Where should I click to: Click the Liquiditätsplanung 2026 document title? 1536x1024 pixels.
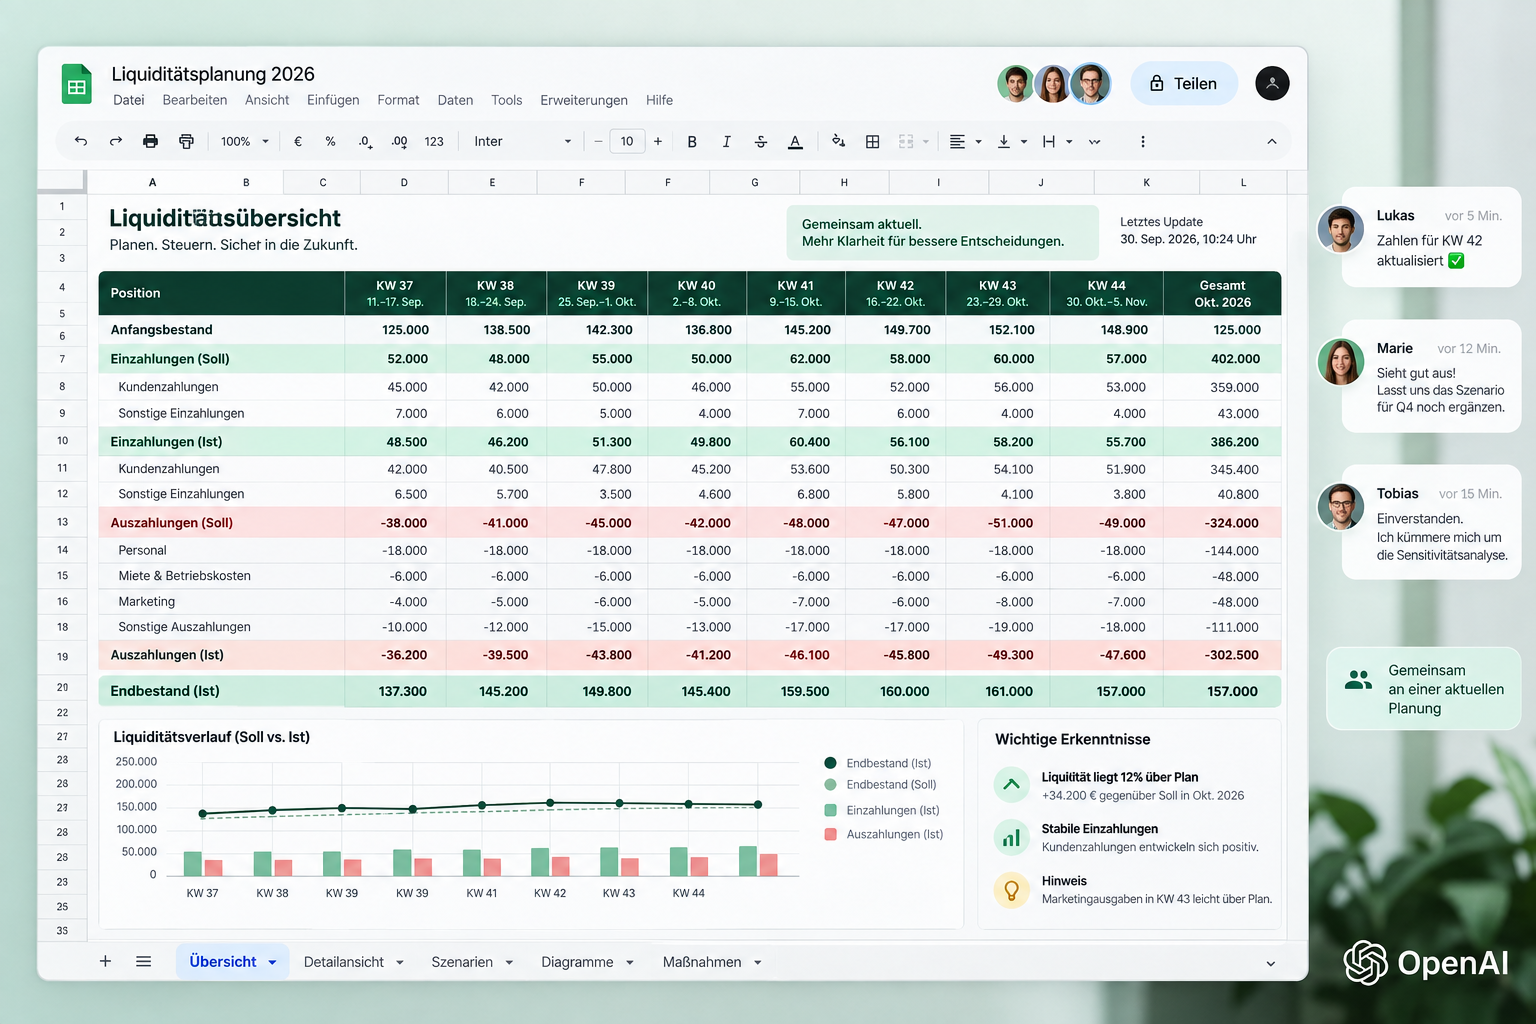pos(213,74)
